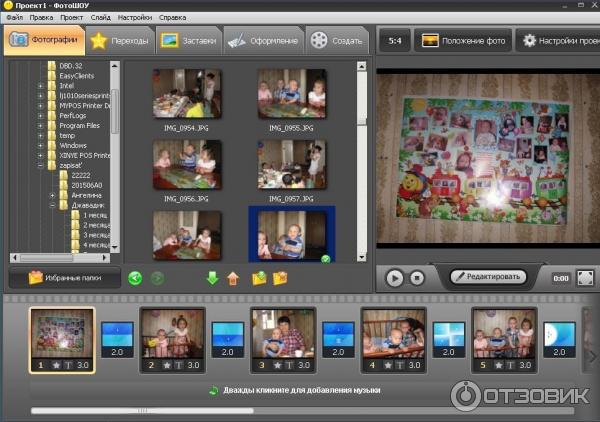Click the green back navigation arrow
The width and height of the screenshot is (600, 422).
(x=135, y=278)
